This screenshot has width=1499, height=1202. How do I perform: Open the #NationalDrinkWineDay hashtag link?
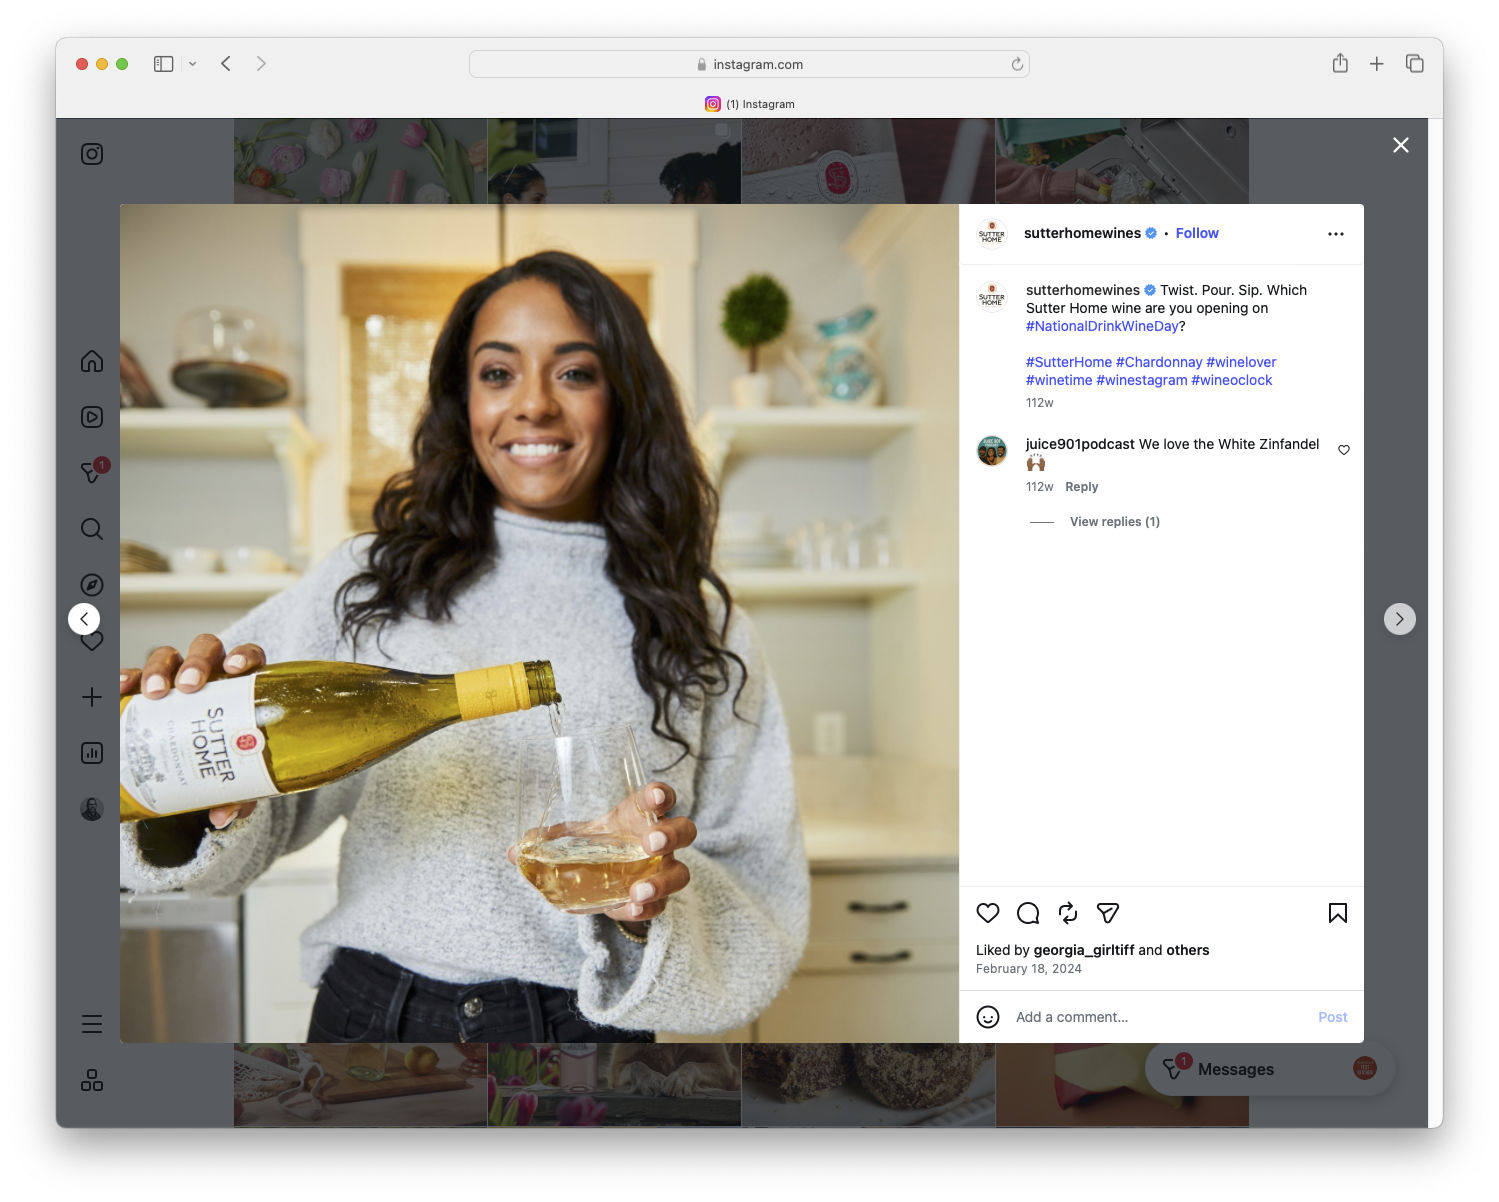pos(1101,326)
